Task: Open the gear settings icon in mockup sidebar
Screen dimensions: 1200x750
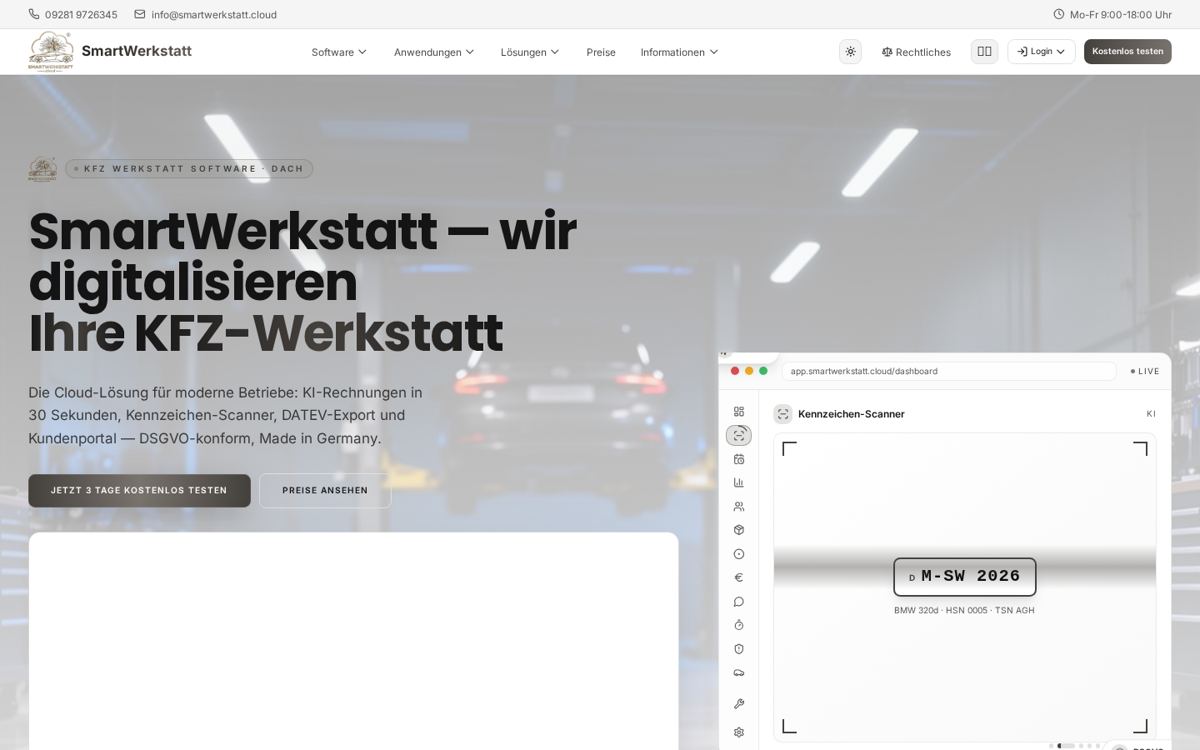Action: point(739,732)
